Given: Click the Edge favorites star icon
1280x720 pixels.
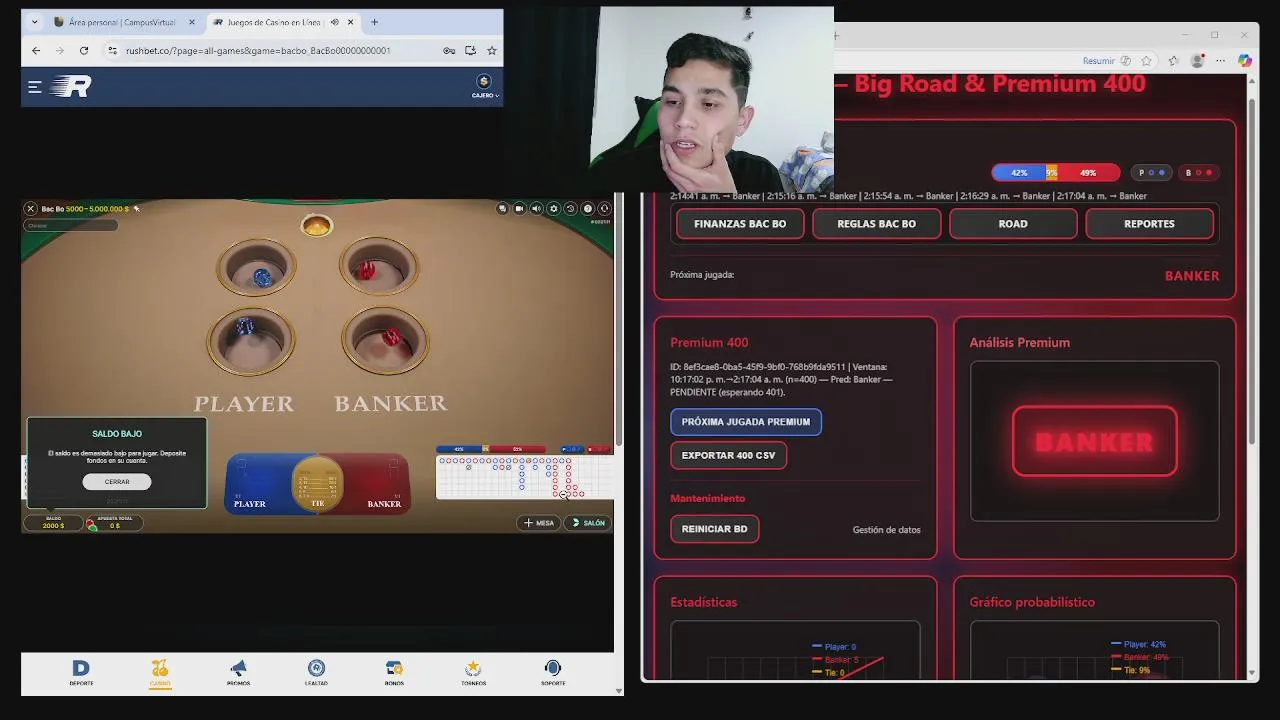Looking at the screenshot, I should click(1146, 61).
